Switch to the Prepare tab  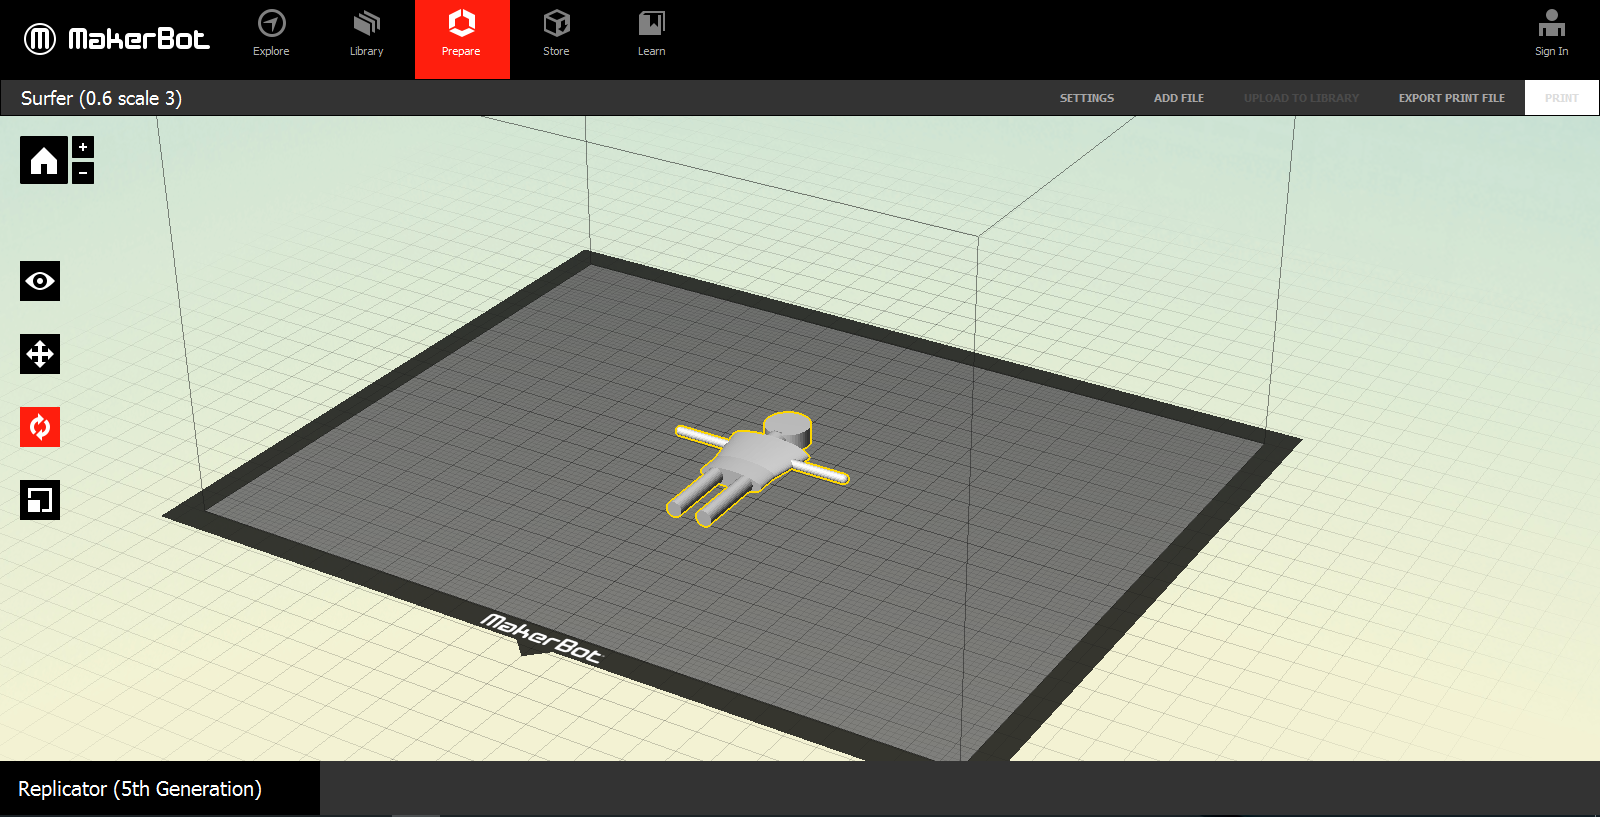click(462, 39)
